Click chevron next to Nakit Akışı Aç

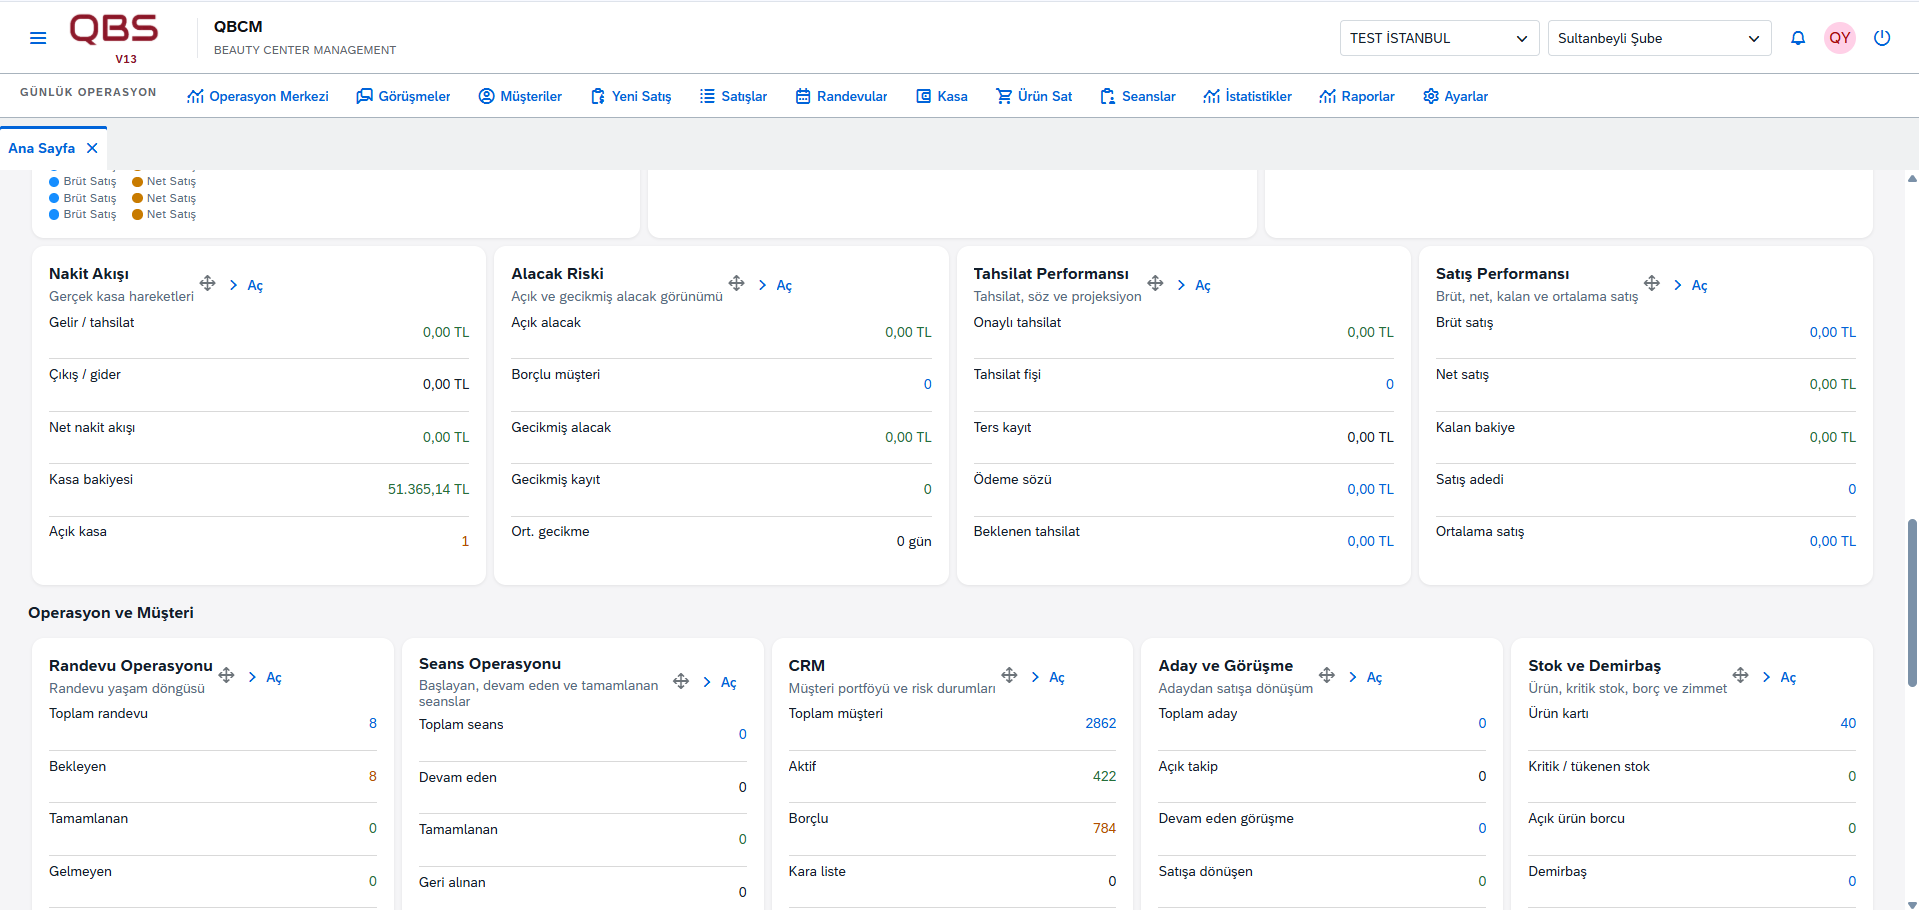pyautogui.click(x=233, y=285)
